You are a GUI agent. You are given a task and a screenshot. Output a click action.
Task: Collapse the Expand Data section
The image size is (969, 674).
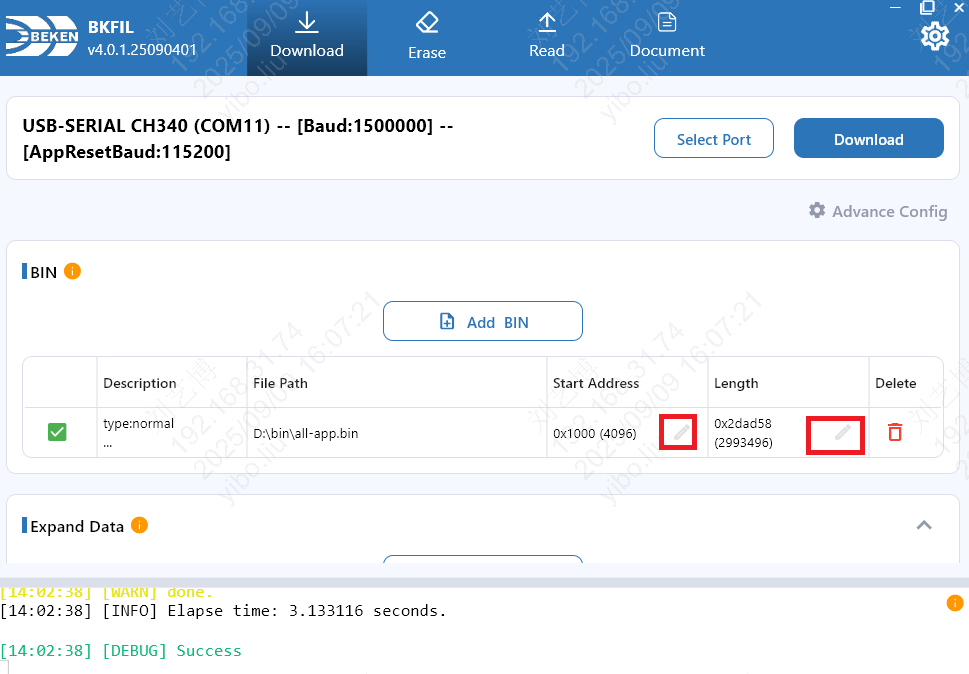point(924,525)
